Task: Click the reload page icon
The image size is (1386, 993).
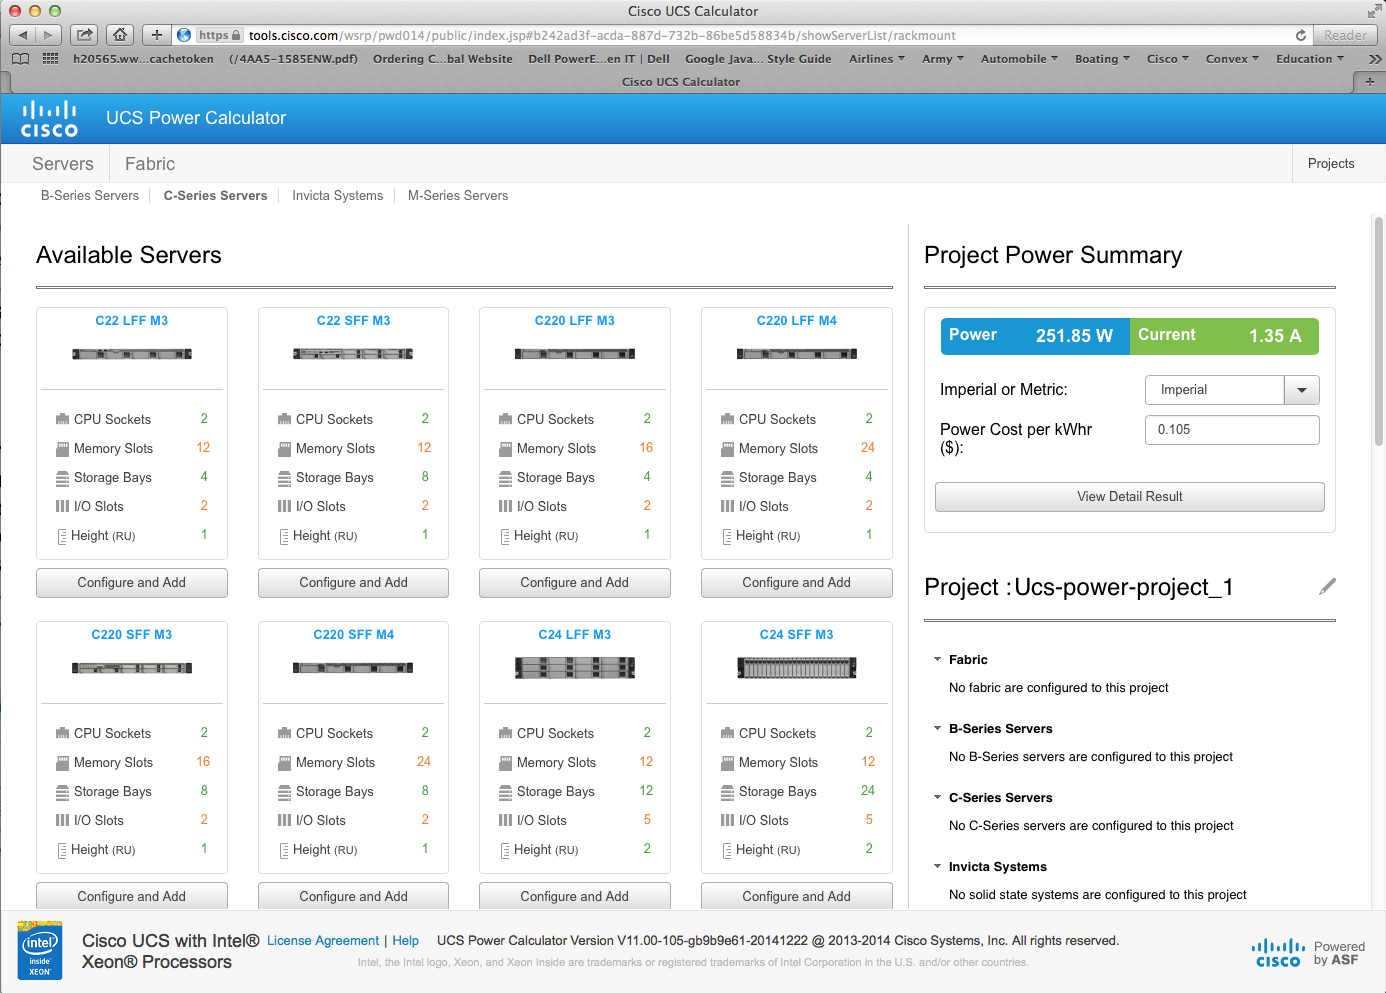Action: (x=1300, y=35)
